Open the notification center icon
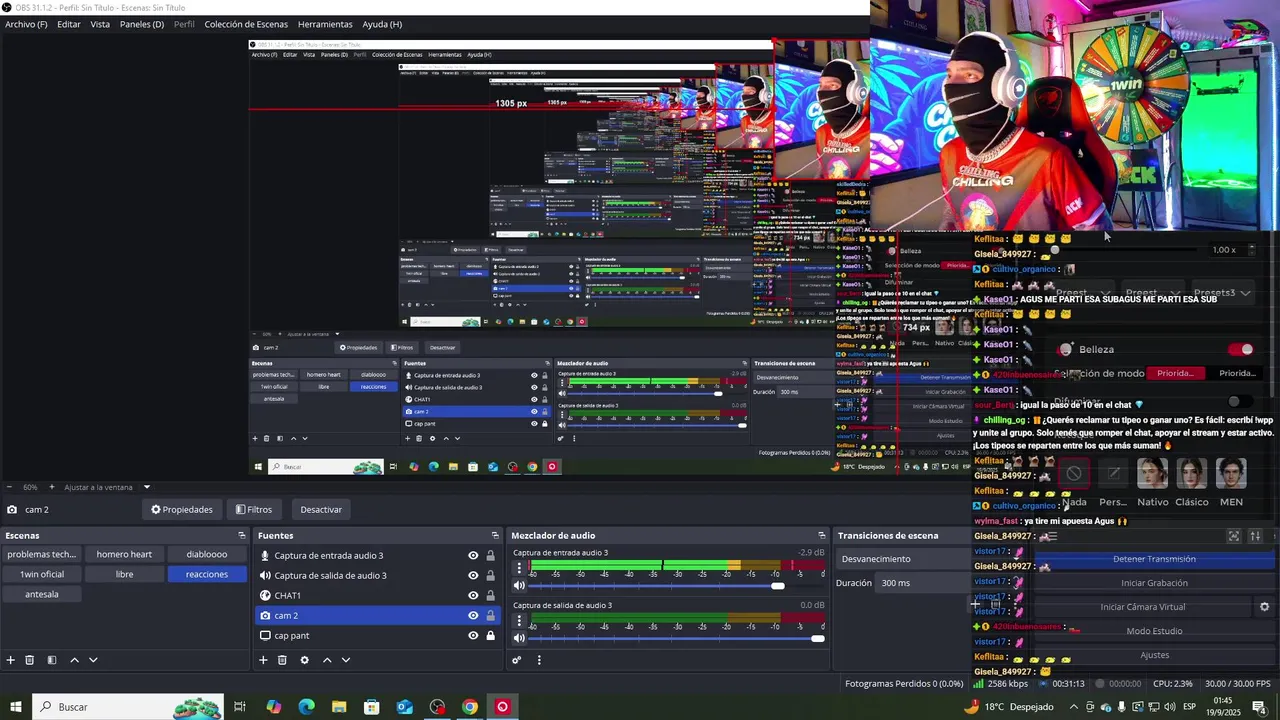This screenshot has width=1280, height=720. coord(1259,707)
